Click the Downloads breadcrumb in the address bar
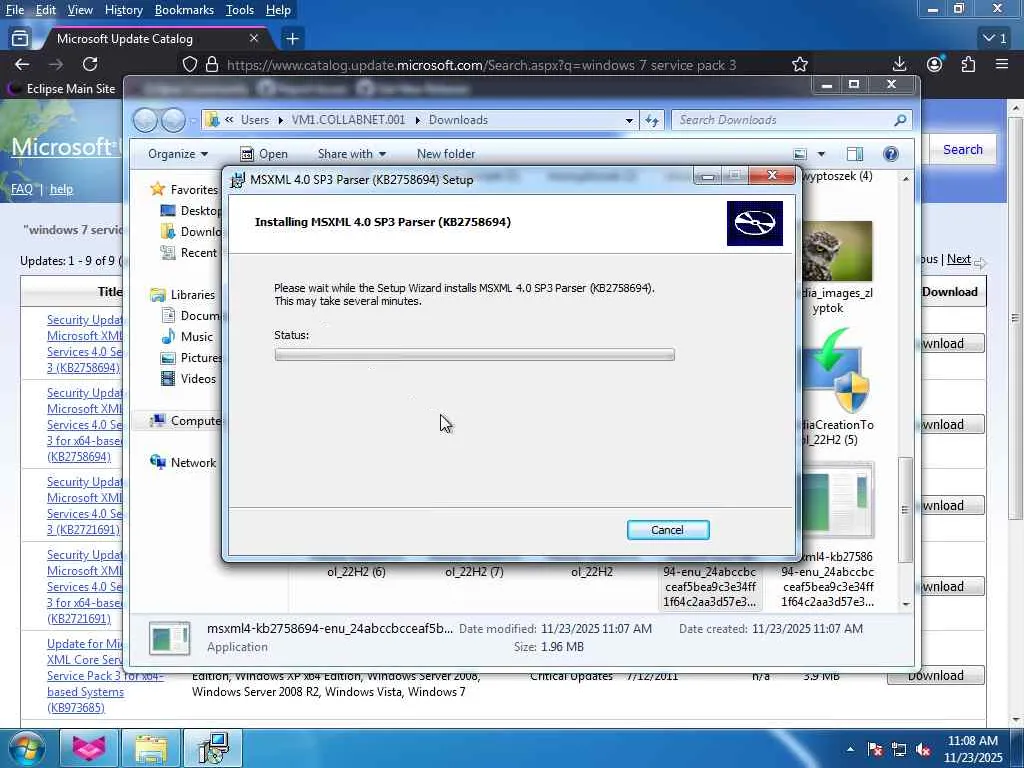 click(x=458, y=120)
